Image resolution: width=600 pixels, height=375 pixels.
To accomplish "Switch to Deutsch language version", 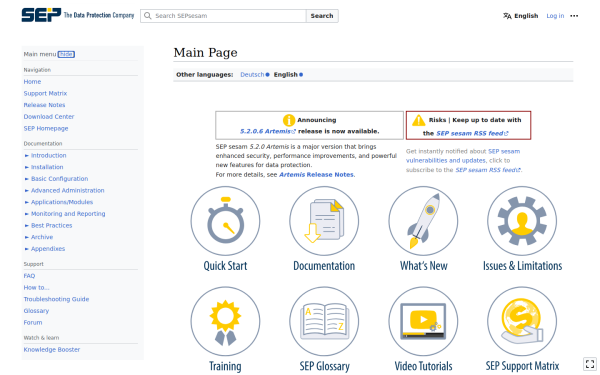I will coord(252,75).
